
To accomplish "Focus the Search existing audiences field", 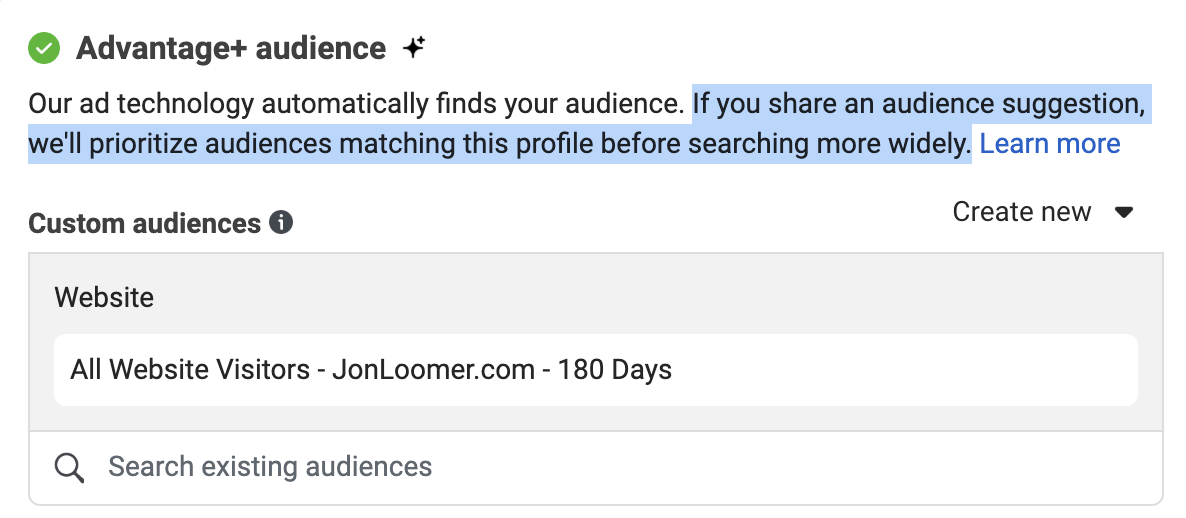I will click(595, 467).
